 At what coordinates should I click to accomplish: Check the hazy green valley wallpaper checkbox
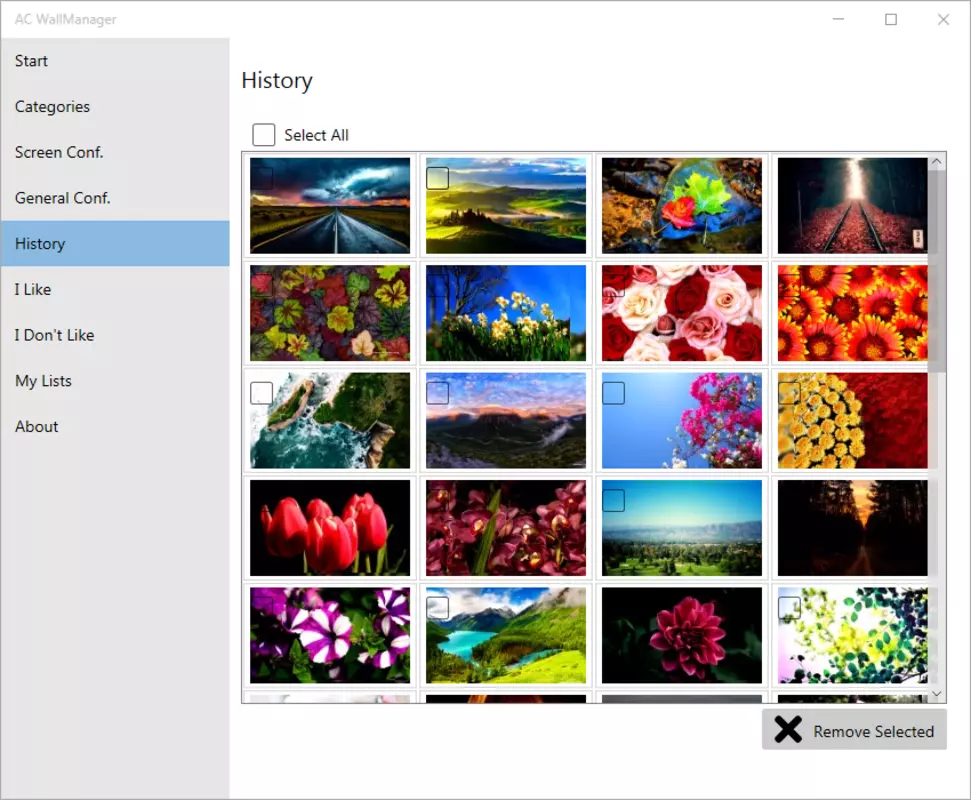coord(613,500)
